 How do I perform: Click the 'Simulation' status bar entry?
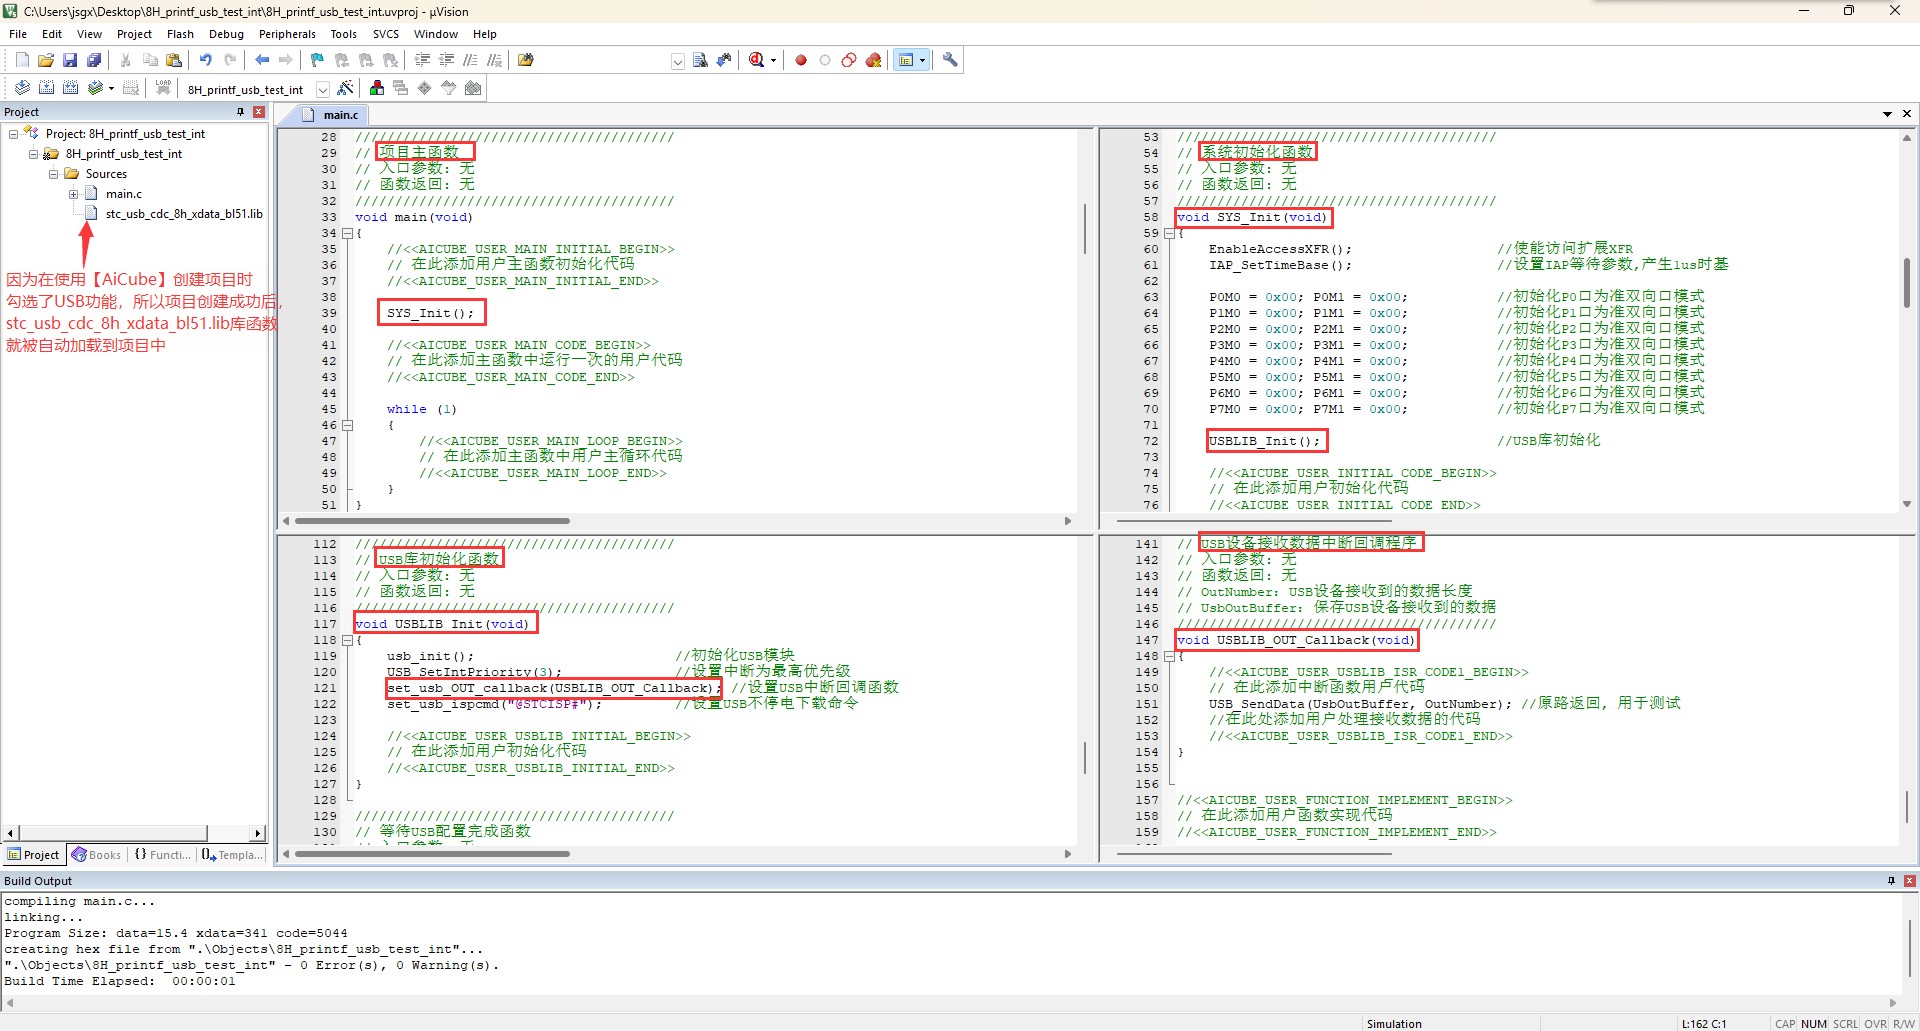pos(1394,1023)
